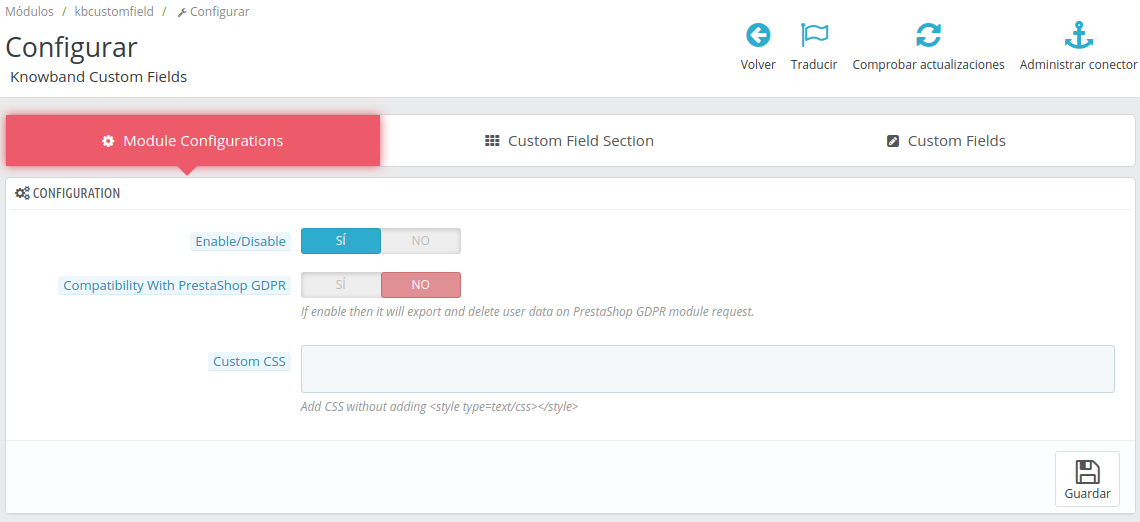
Task: Click the Comprobar actualizaciones refresh icon
Action: pos(928,36)
